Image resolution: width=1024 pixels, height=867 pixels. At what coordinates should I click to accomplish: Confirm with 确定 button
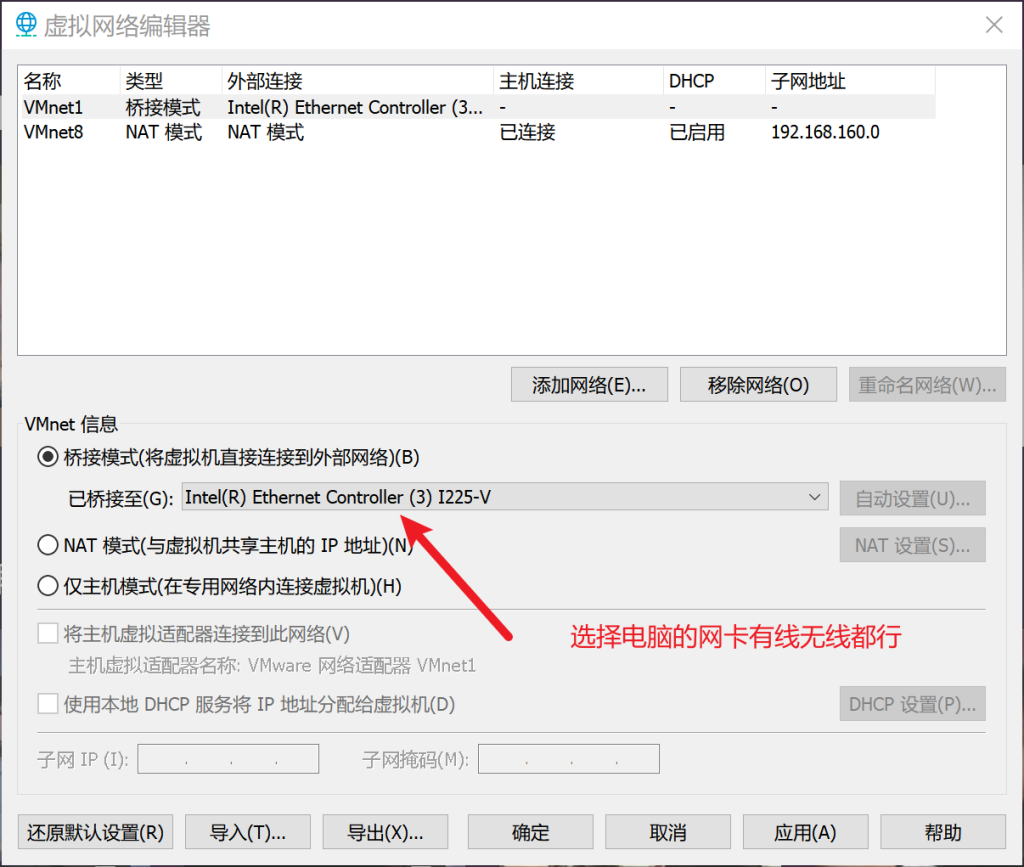[530, 832]
